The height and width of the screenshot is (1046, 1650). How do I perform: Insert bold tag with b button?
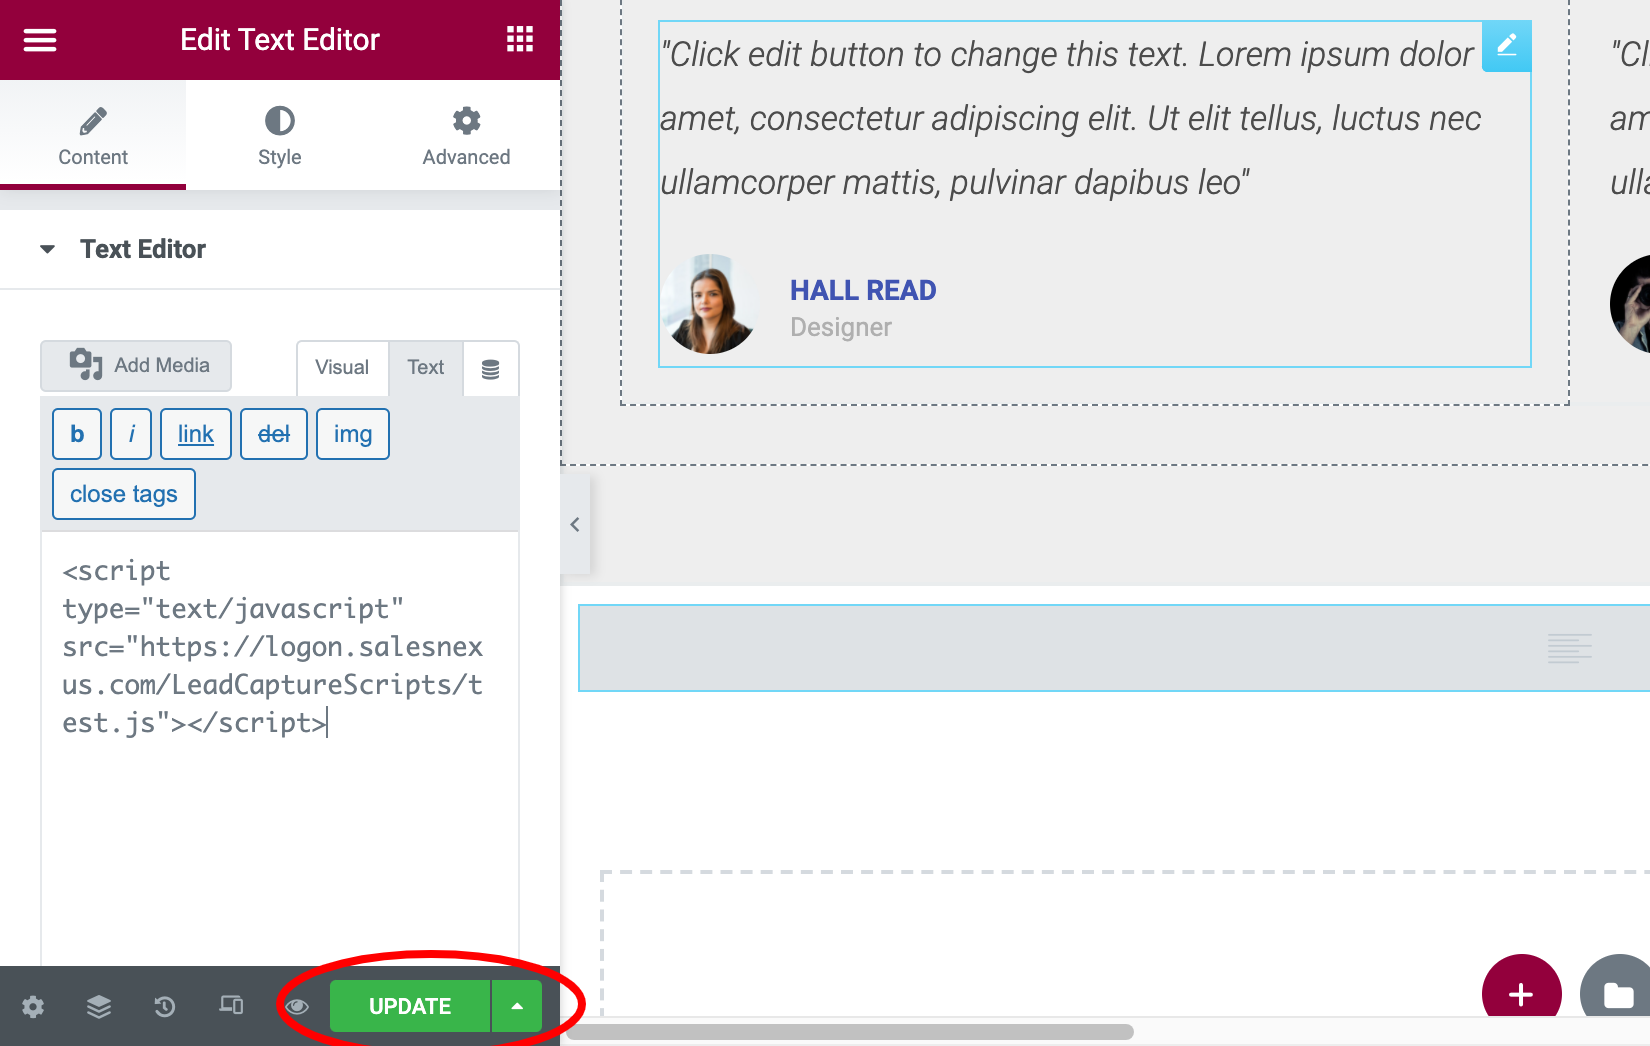(77, 434)
